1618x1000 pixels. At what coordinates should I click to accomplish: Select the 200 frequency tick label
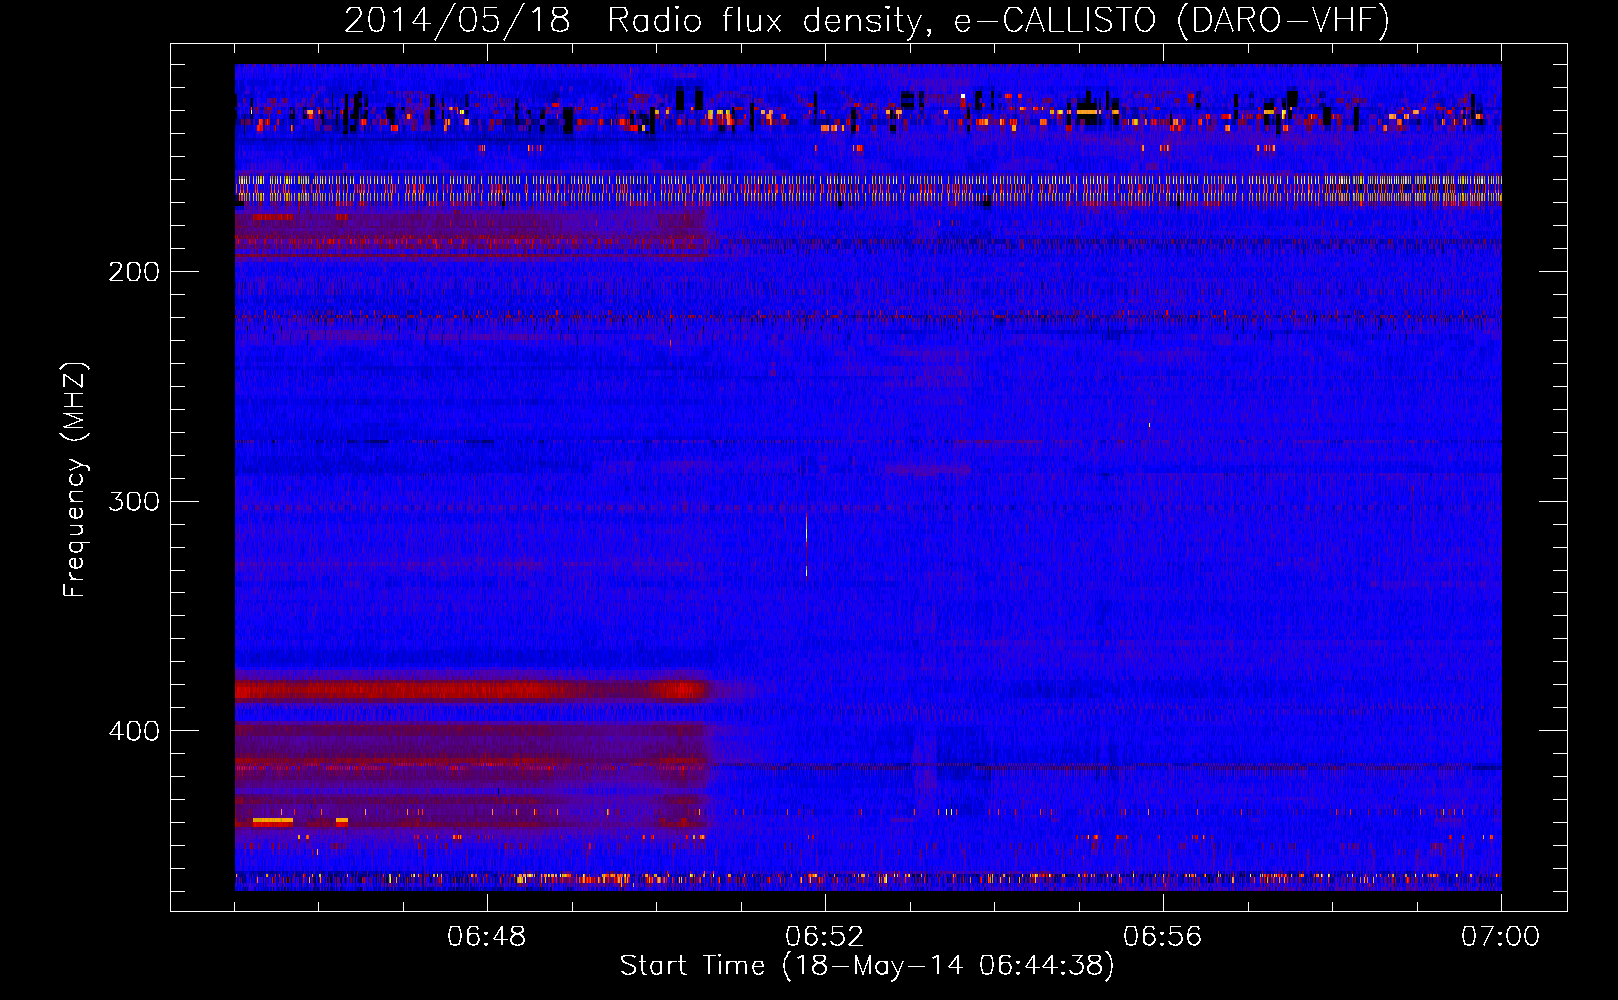(x=134, y=272)
